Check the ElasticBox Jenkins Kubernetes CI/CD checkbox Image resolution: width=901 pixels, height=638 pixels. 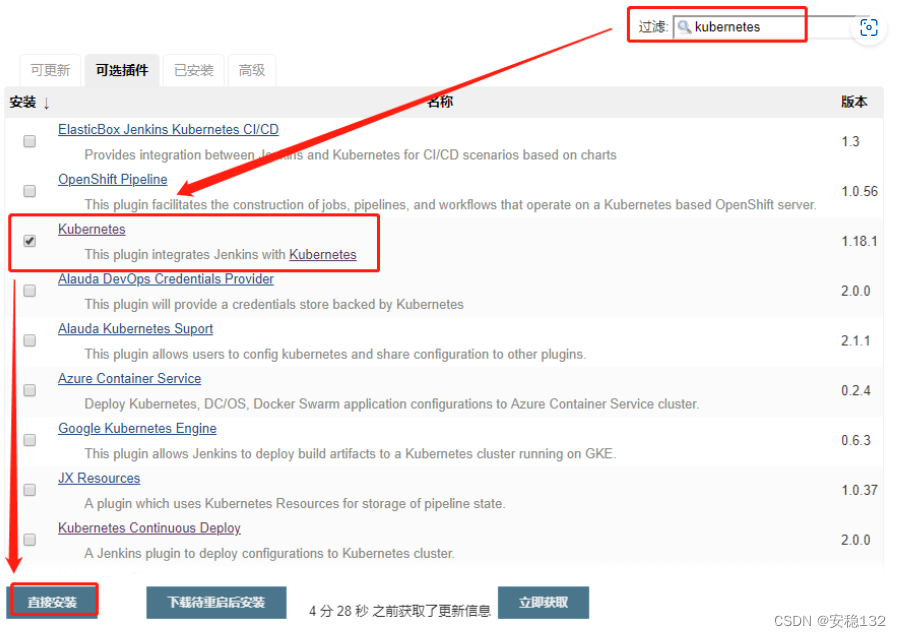29,140
